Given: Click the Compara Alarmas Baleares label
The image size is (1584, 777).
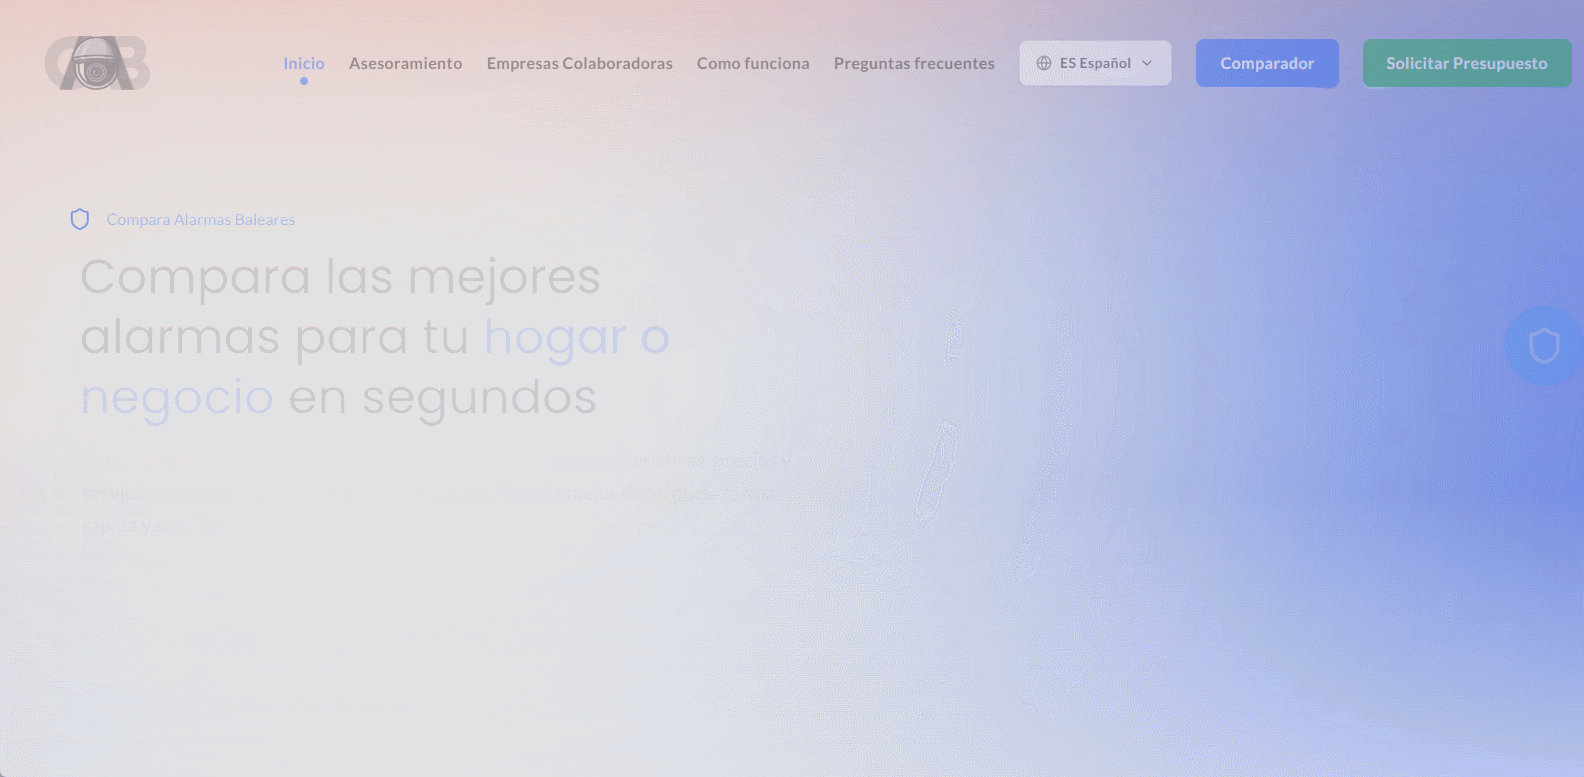Looking at the screenshot, I should (201, 219).
